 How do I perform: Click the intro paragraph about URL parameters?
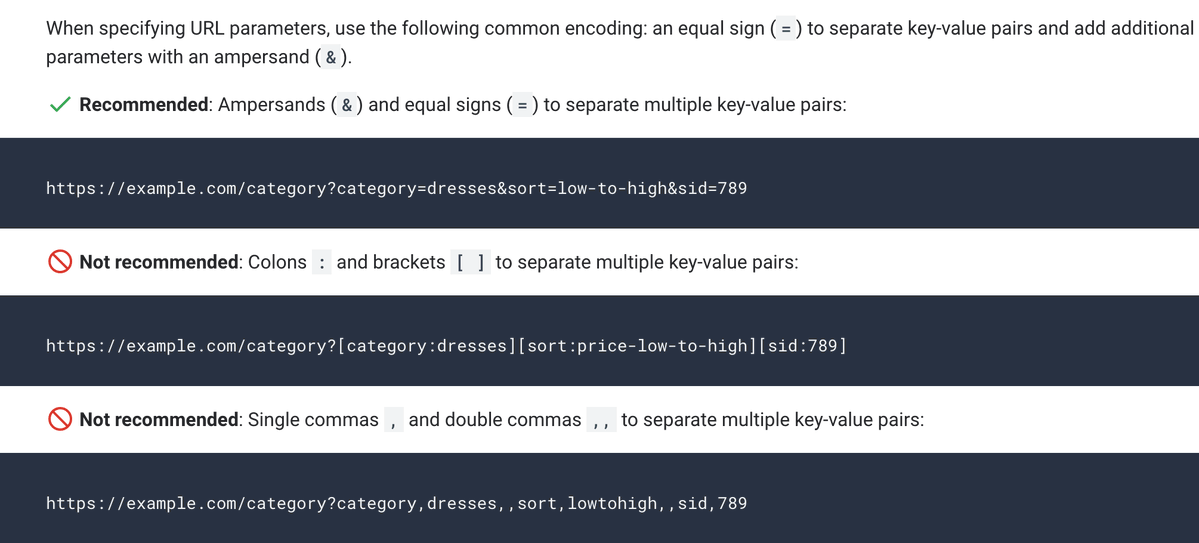tap(619, 43)
